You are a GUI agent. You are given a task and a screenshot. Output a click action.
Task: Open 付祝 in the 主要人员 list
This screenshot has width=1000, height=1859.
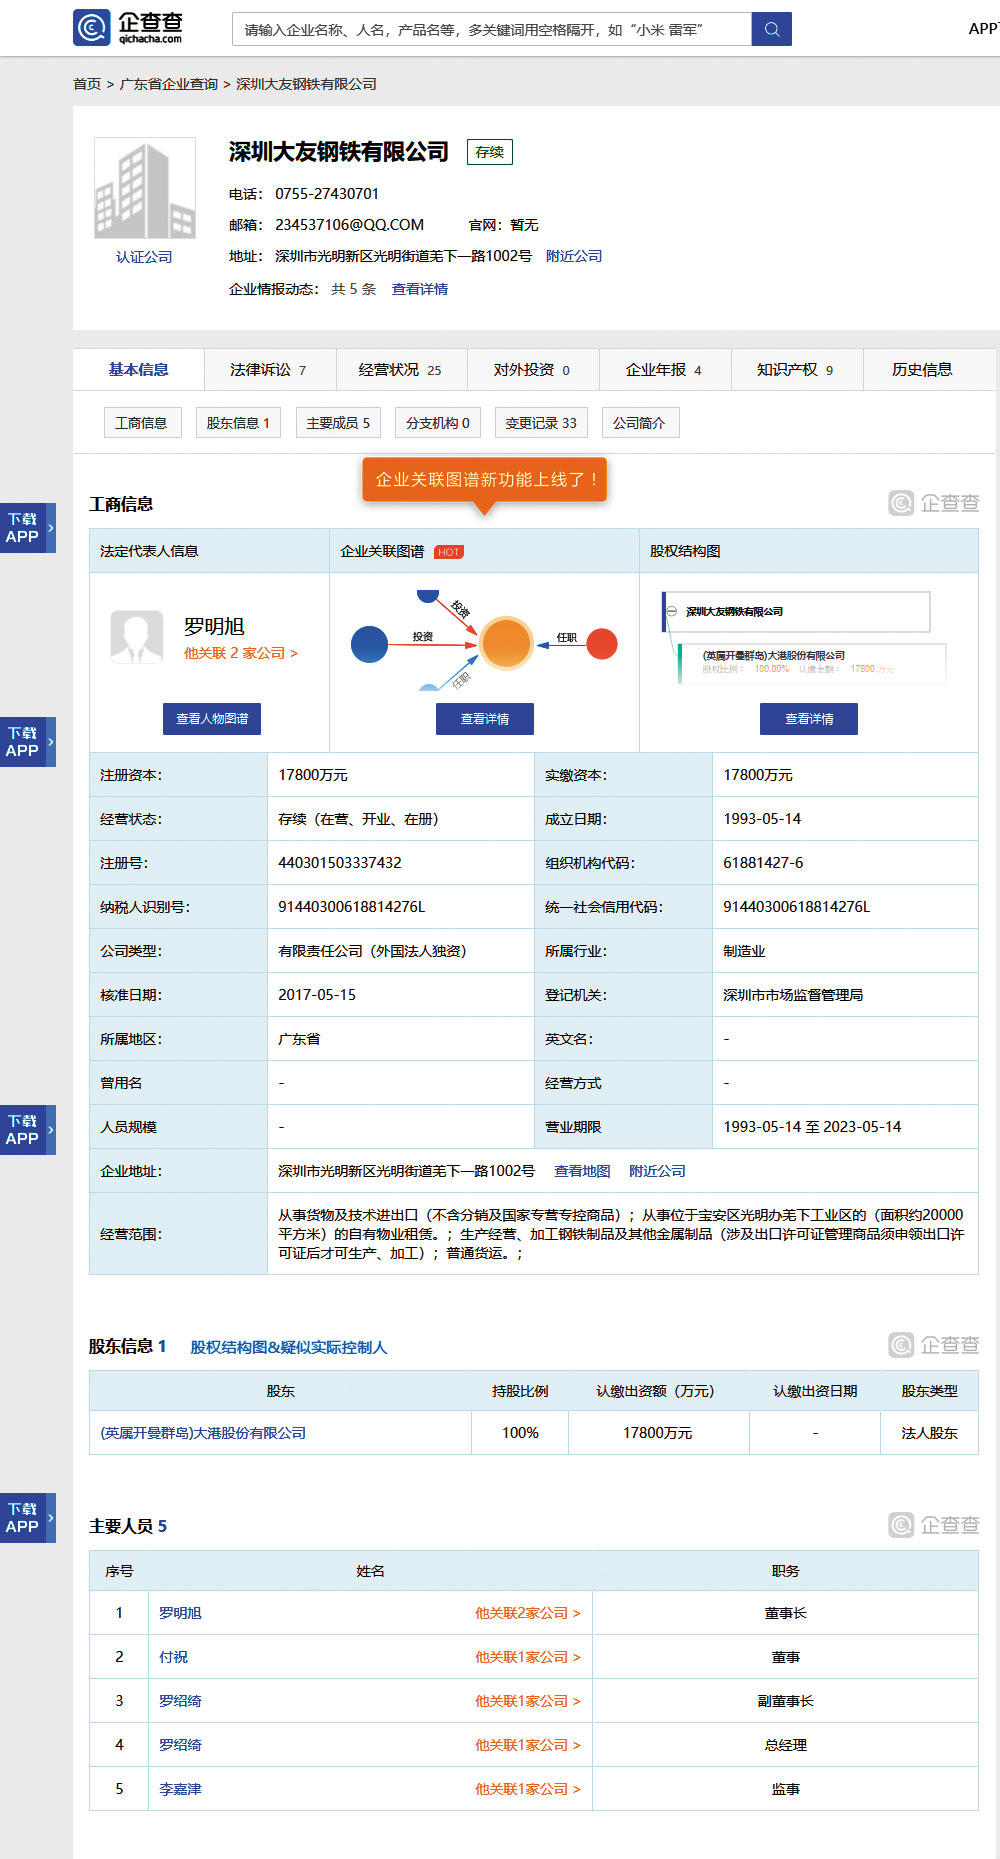point(173,1657)
